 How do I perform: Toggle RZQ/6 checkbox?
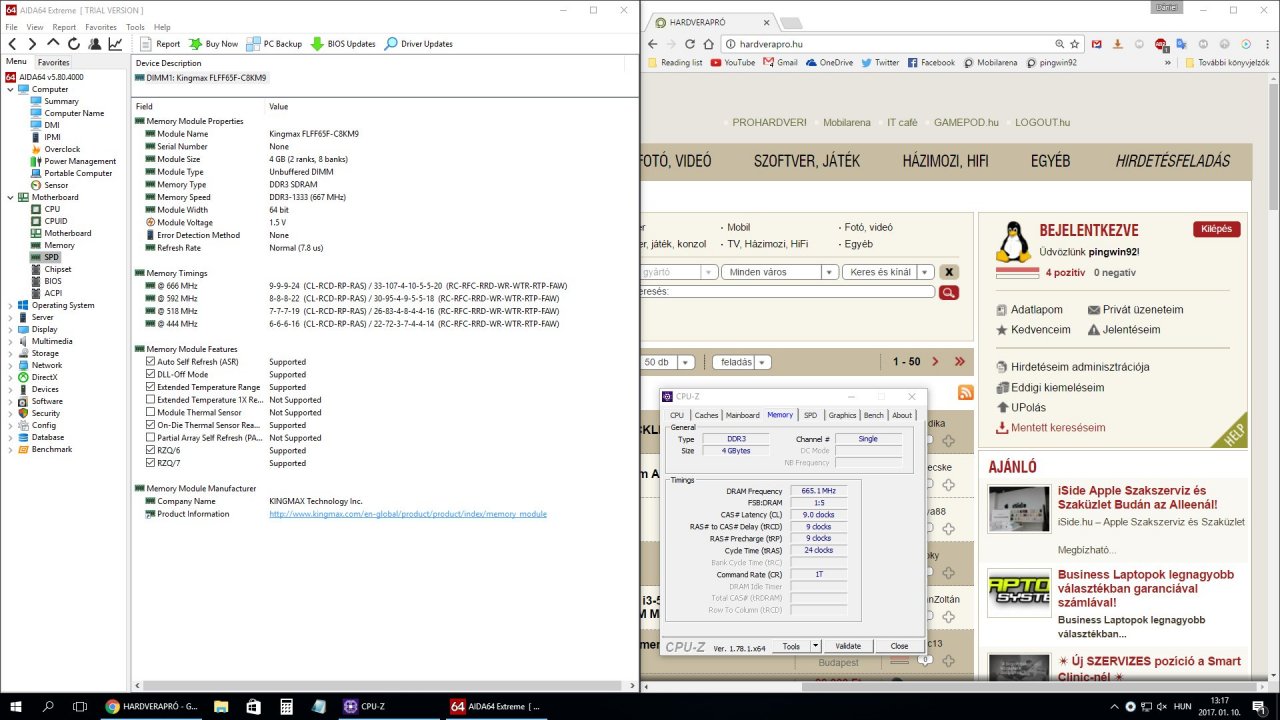(151, 450)
